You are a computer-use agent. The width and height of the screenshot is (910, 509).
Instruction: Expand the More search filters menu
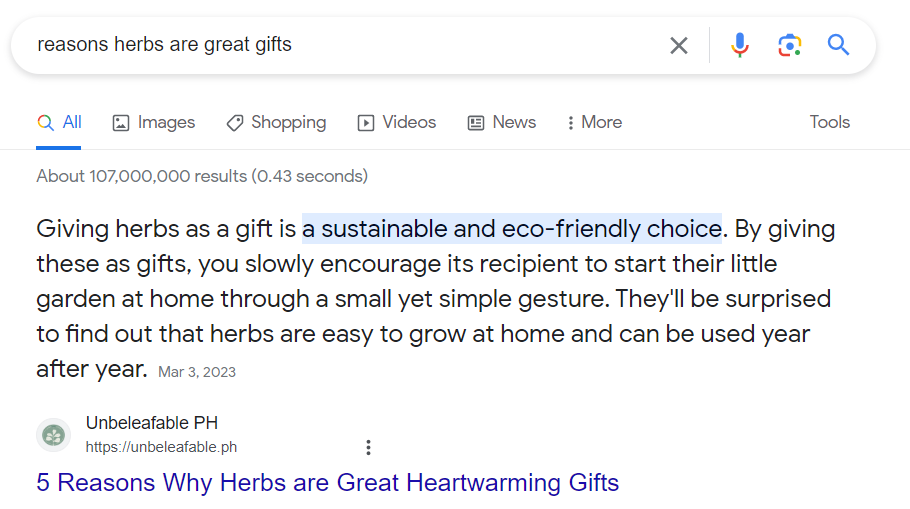(x=595, y=122)
